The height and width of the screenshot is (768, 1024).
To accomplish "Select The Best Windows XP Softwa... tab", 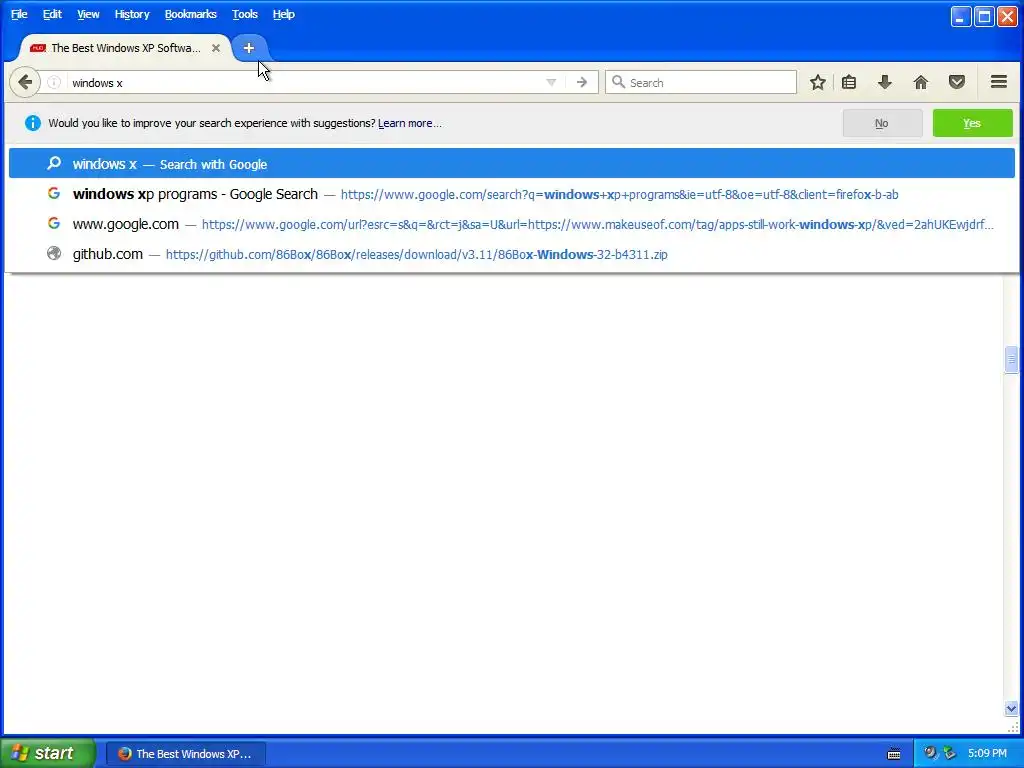I will 125,48.
